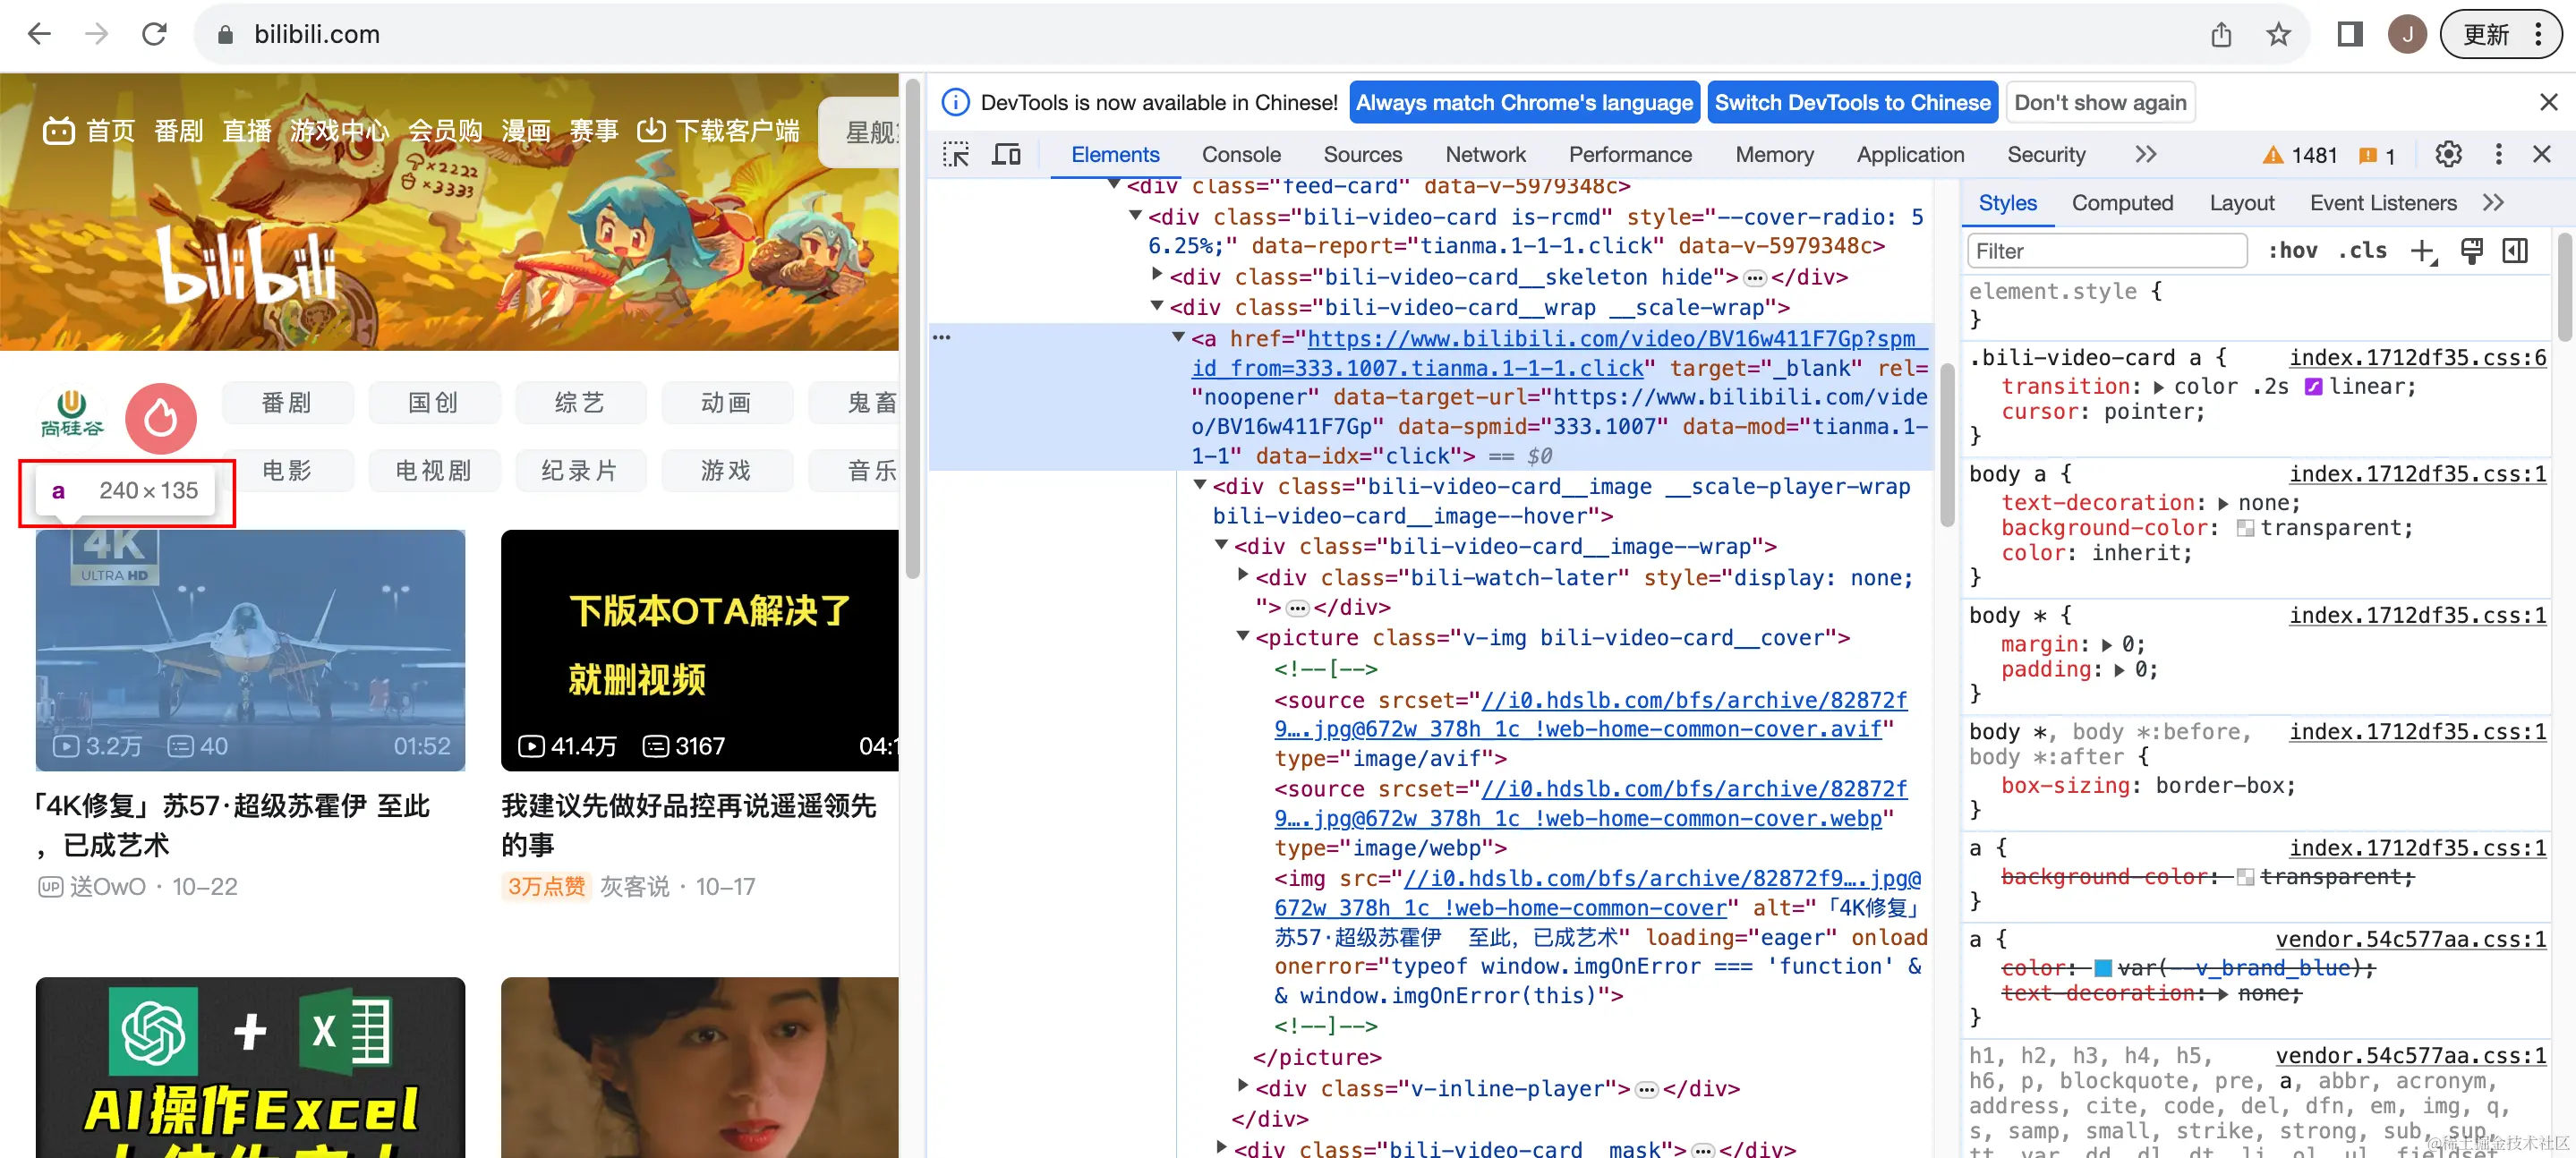Screen dimensions: 2576x1158
Task: Click the transparent background-color swatch in body a
Action: [2245, 528]
